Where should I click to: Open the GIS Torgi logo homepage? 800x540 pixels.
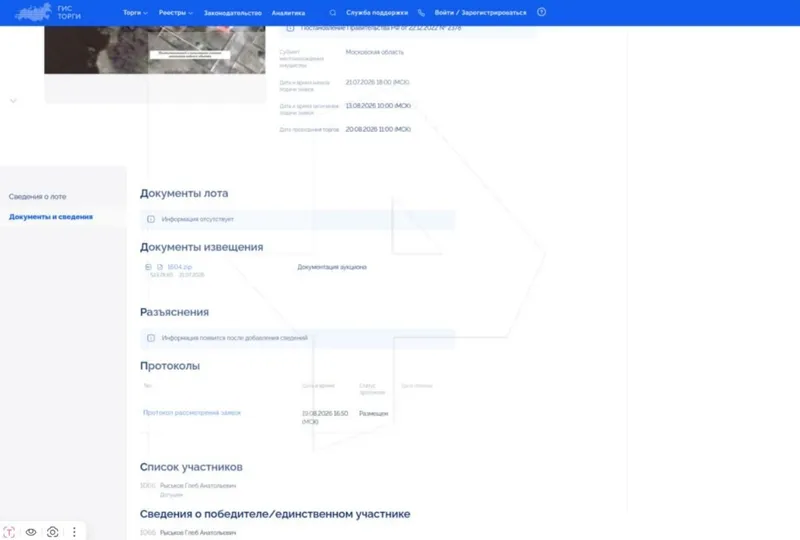pyautogui.click(x=48, y=12)
